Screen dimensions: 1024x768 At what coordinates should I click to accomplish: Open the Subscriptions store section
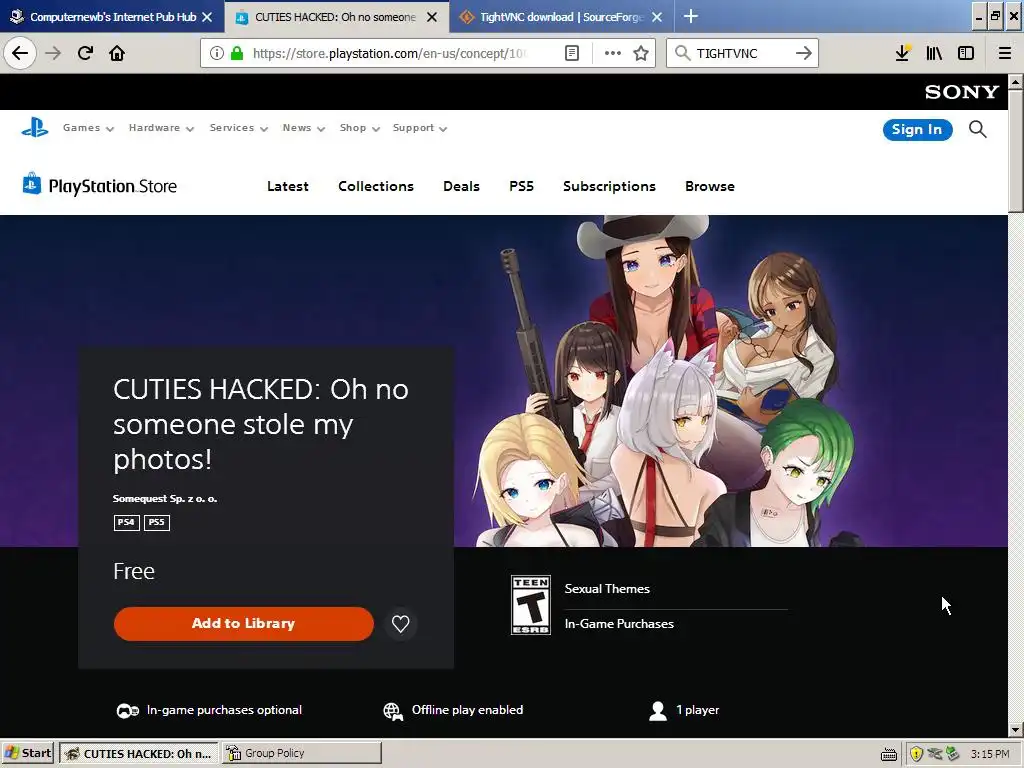[x=609, y=186]
